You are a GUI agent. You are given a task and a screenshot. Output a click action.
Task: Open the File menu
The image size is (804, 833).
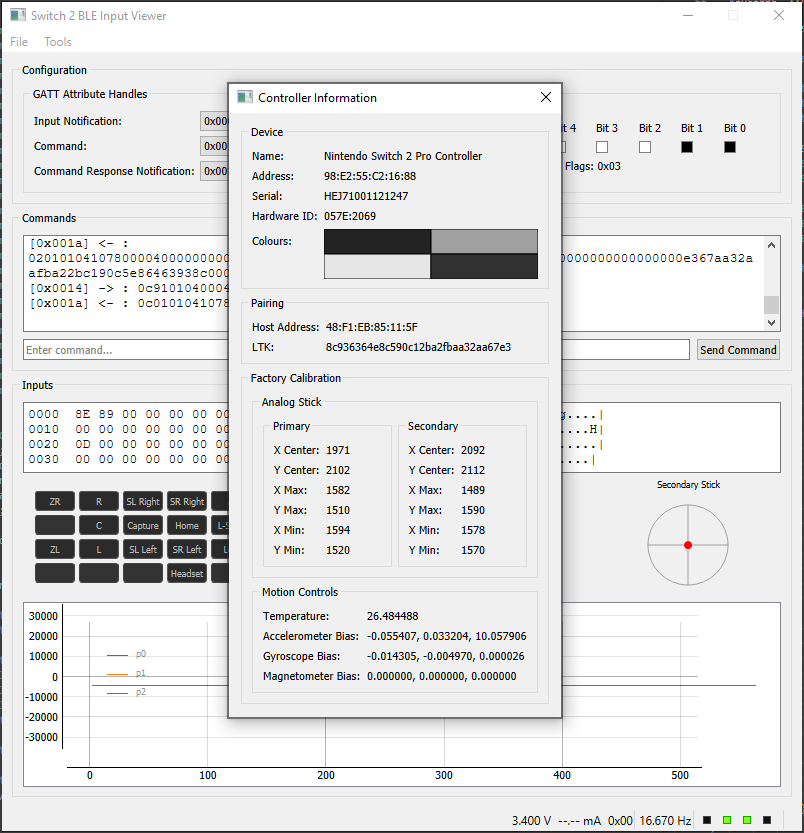coord(19,41)
